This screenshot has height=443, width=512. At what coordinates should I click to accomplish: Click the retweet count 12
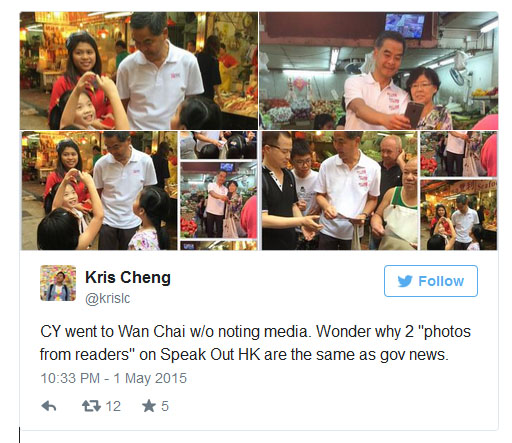(x=113, y=406)
